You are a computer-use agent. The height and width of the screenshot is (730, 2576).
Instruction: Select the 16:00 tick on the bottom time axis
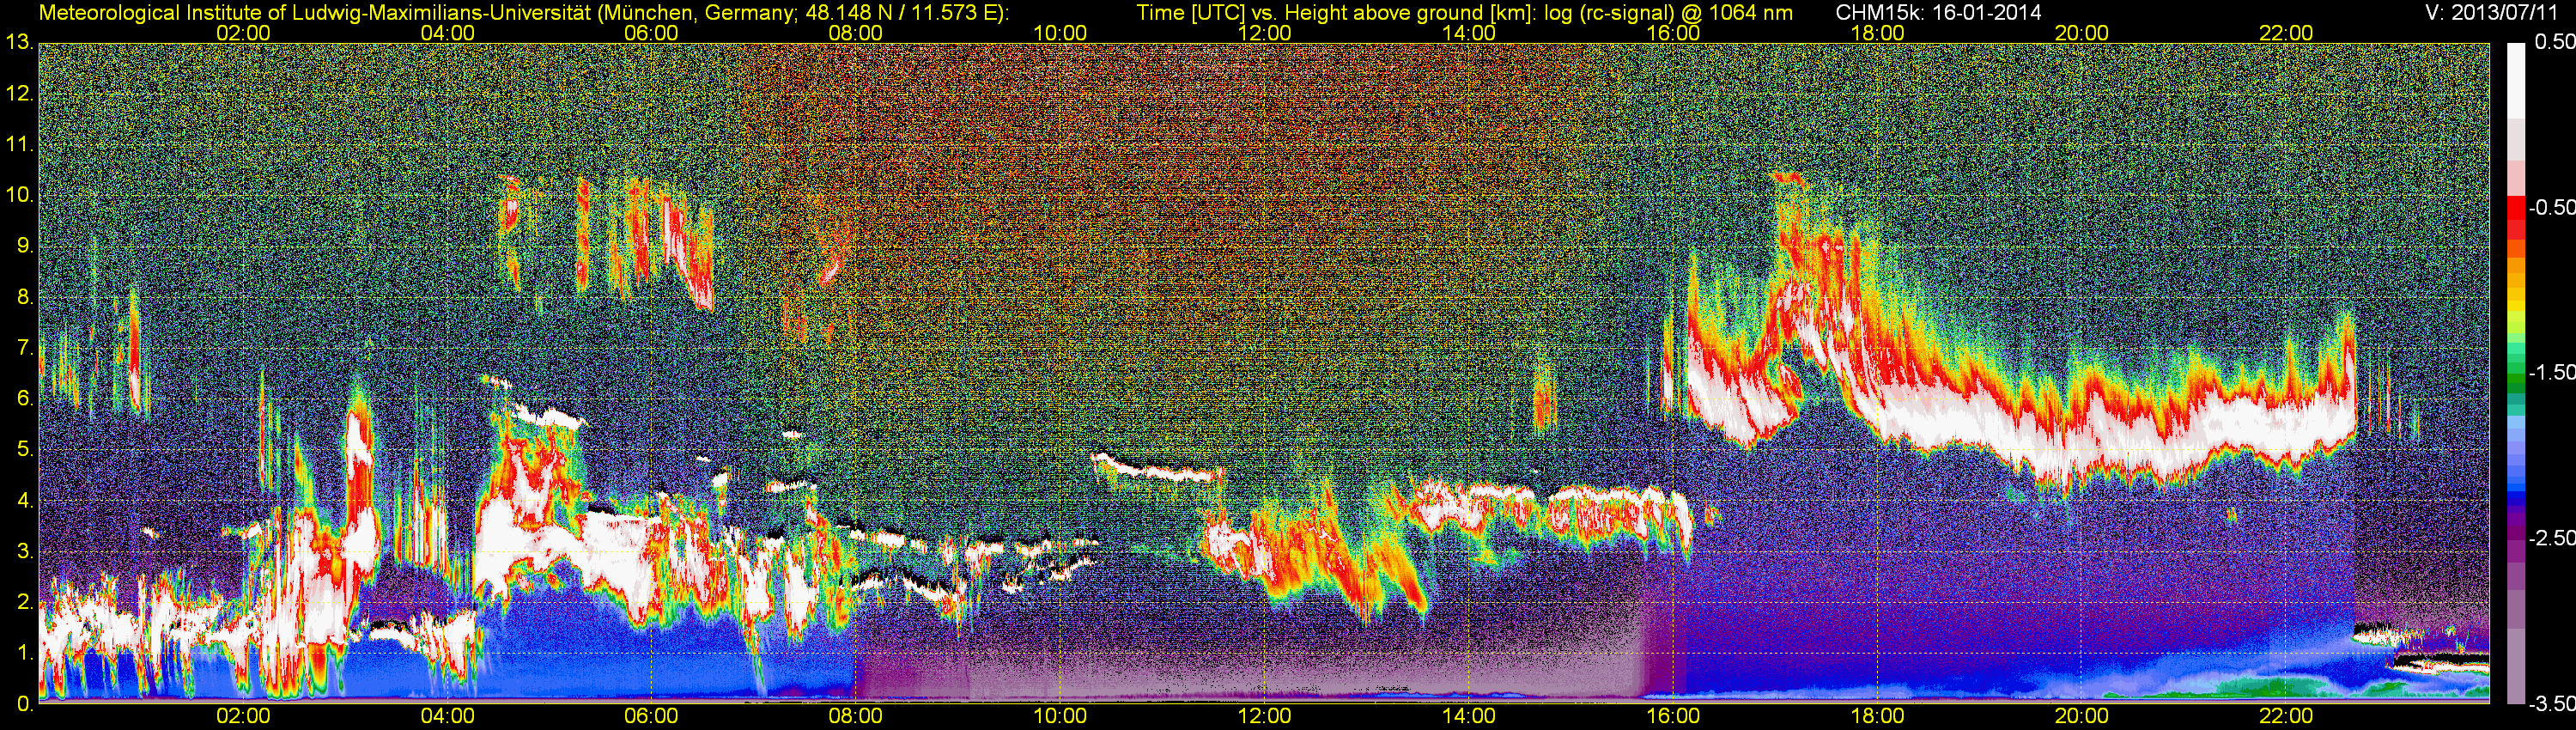click(1673, 716)
